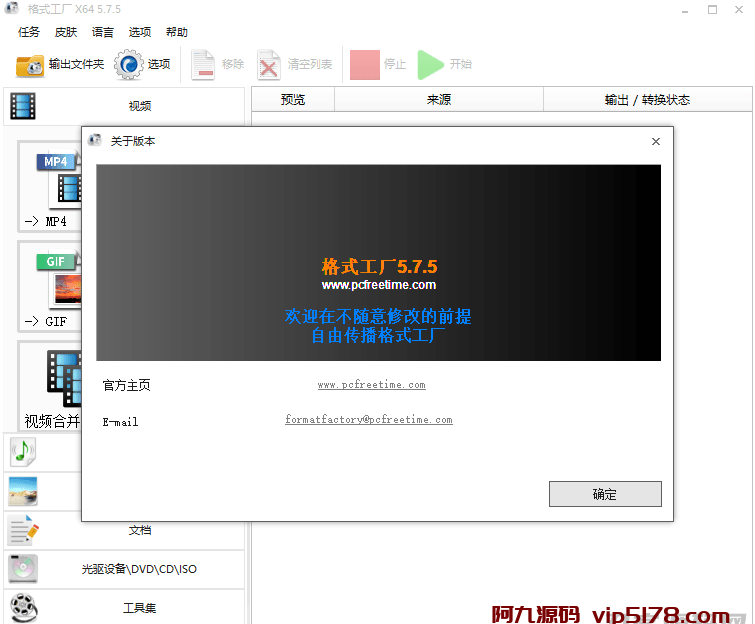
Task: Click the 移除 document icon
Action: pos(203,65)
